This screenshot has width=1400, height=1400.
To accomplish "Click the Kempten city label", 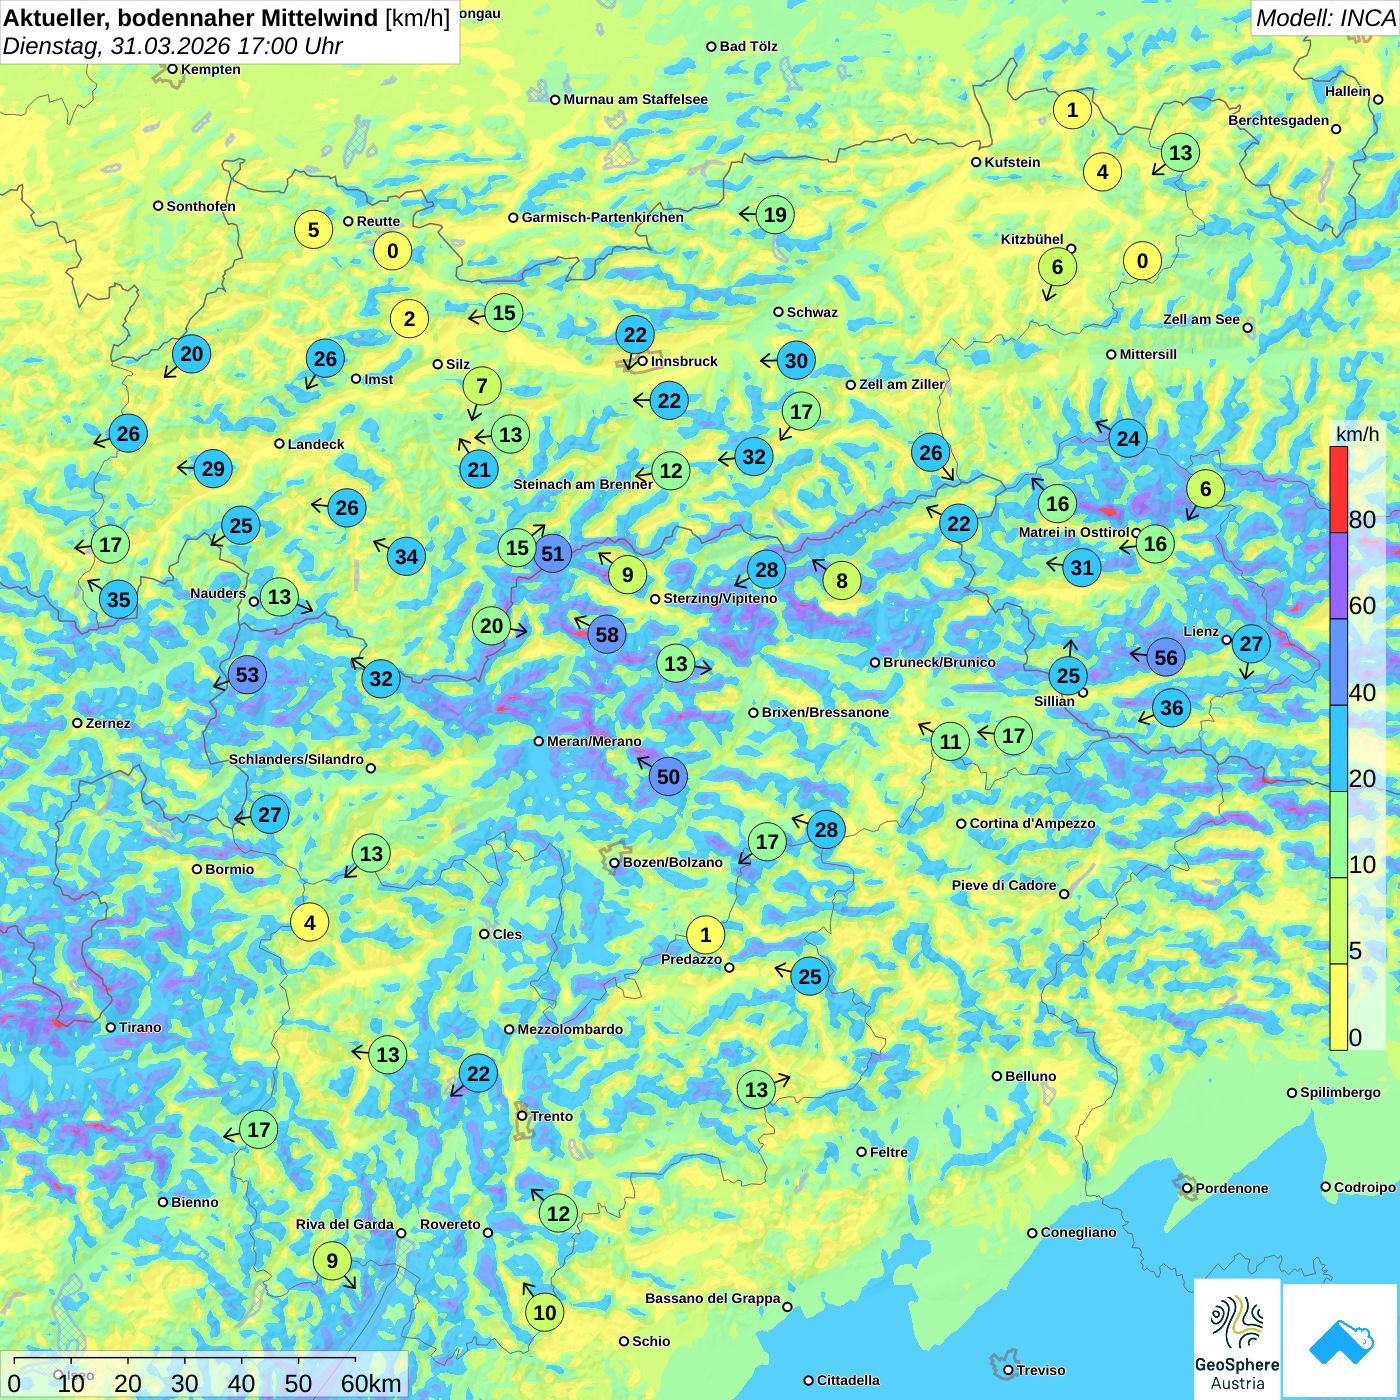I will click(x=211, y=69).
